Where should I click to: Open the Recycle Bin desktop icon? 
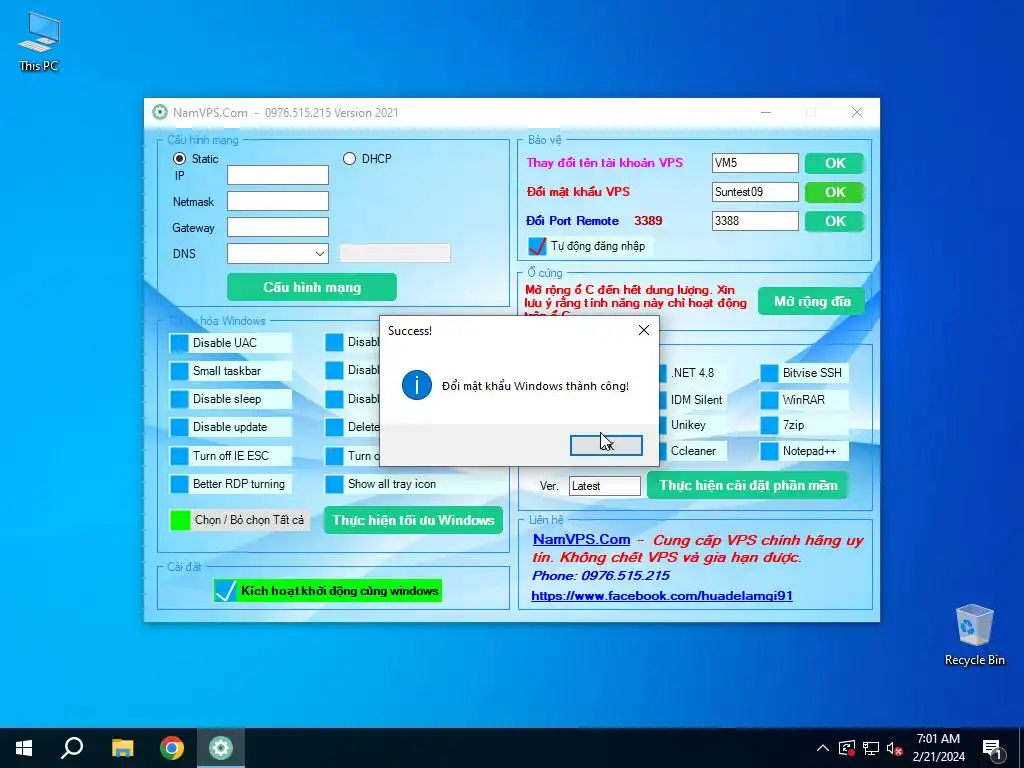974,635
